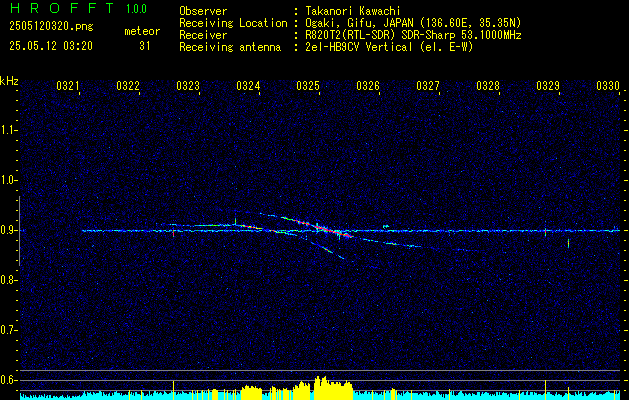Click time marker 0329

point(548,86)
